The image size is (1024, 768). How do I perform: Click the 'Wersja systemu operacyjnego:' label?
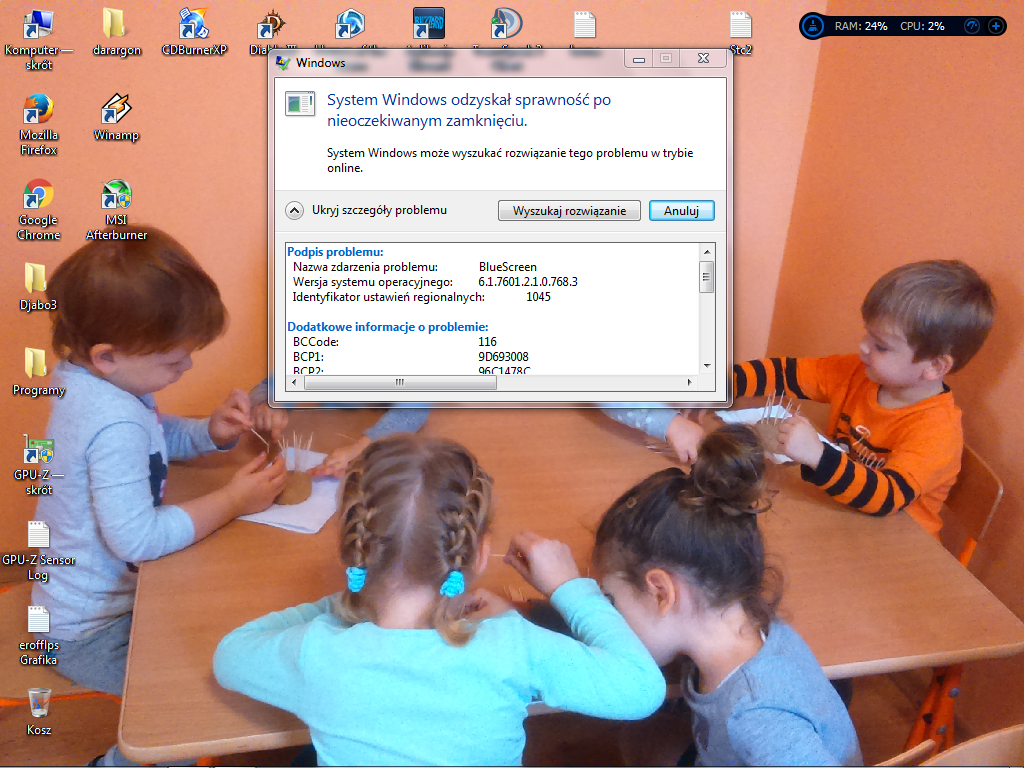[x=372, y=281]
